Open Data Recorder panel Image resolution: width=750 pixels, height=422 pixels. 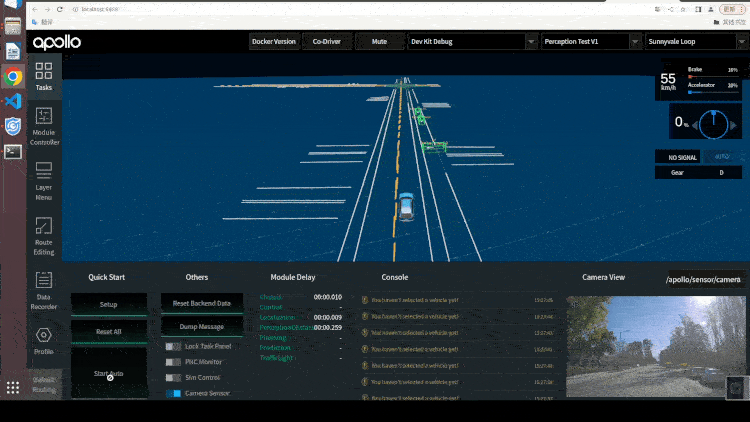[x=44, y=291]
